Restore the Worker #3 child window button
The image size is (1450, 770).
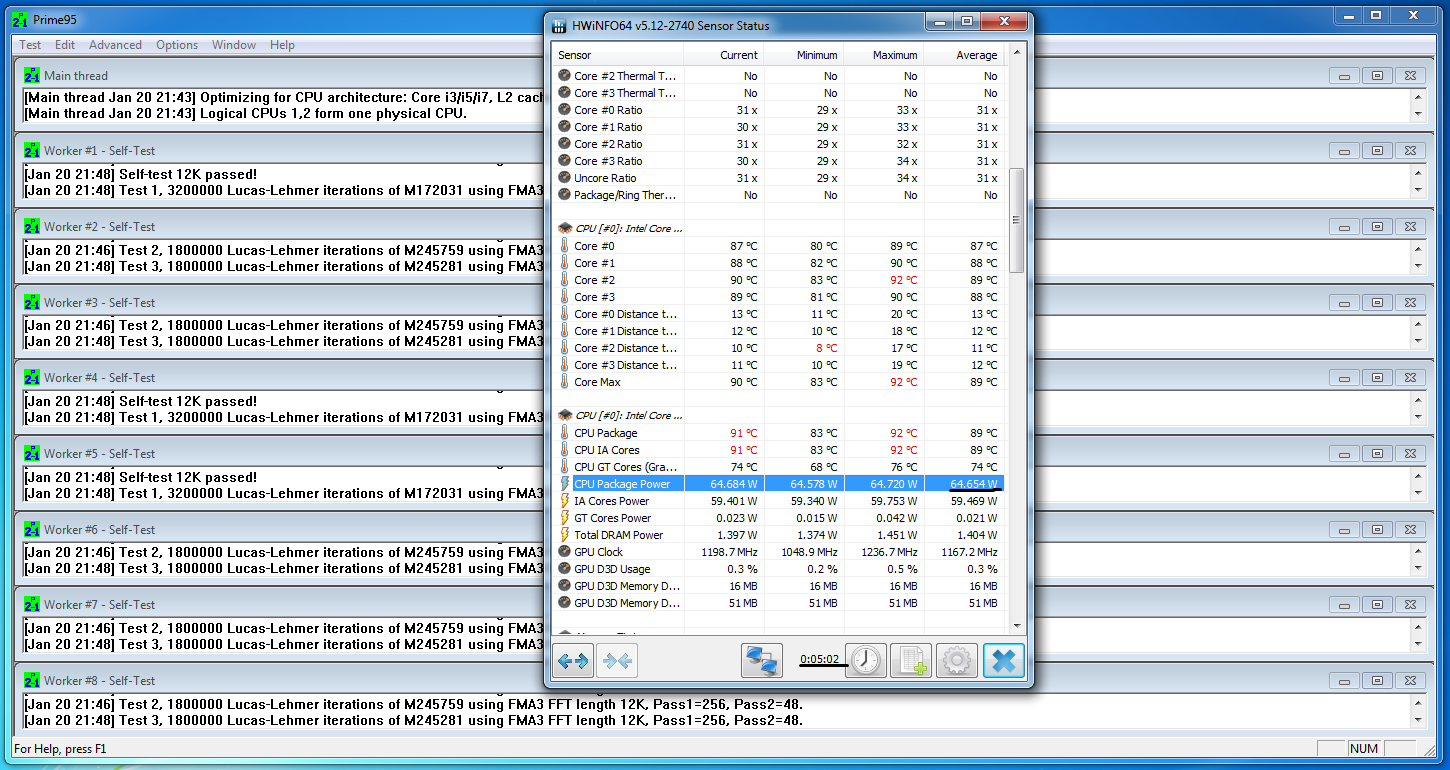[x=1377, y=302]
